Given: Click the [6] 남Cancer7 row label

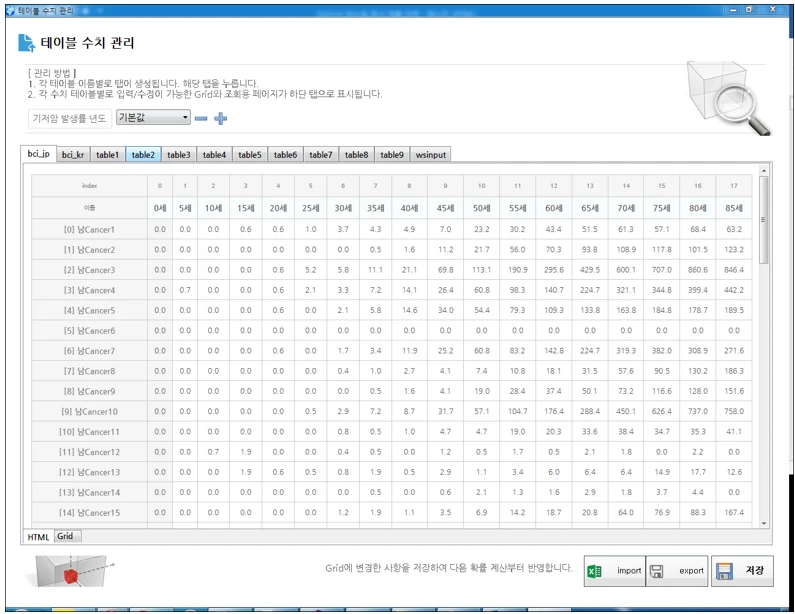Looking at the screenshot, I should coord(89,351).
